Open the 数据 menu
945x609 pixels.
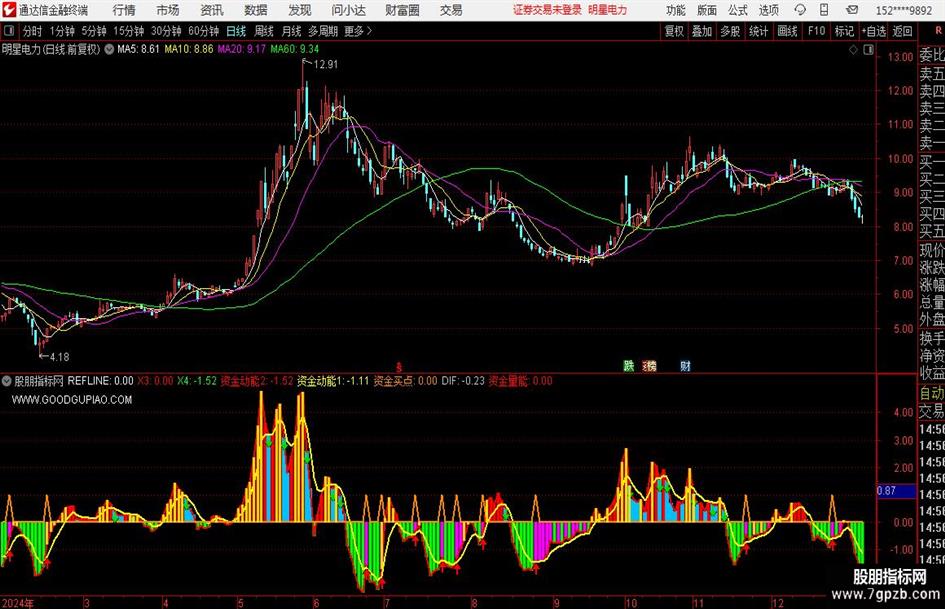pos(256,10)
